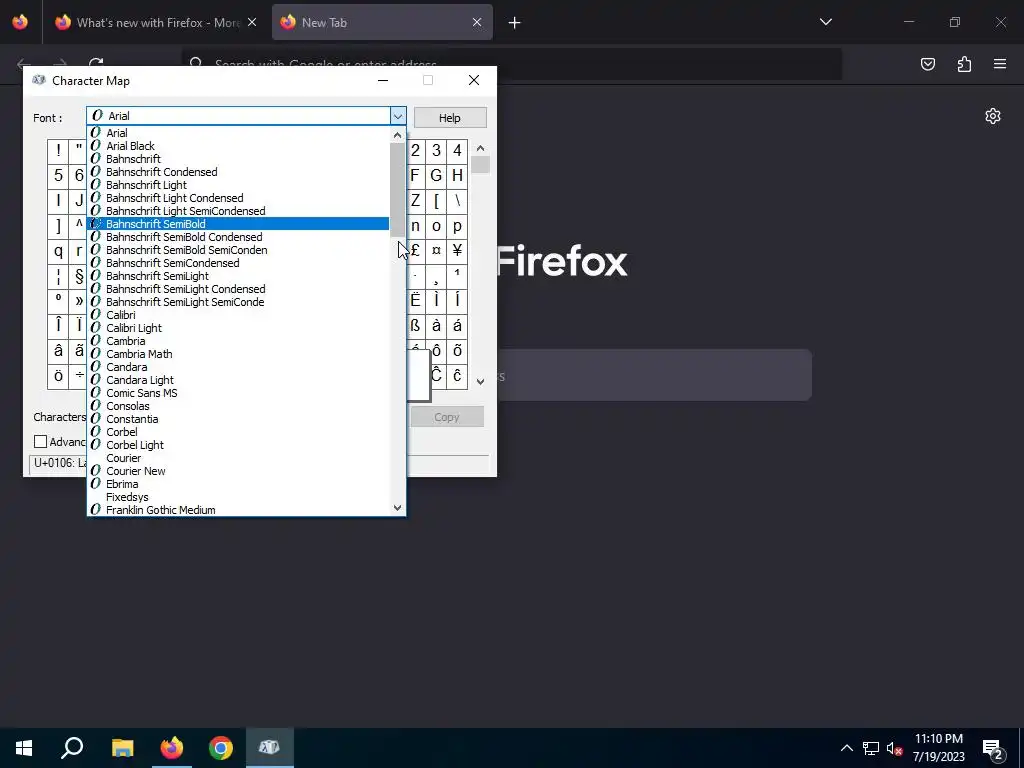Viewport: 1024px width, 768px height.
Task: Click the Firefox View icon at tab strip start
Action: coord(20,22)
